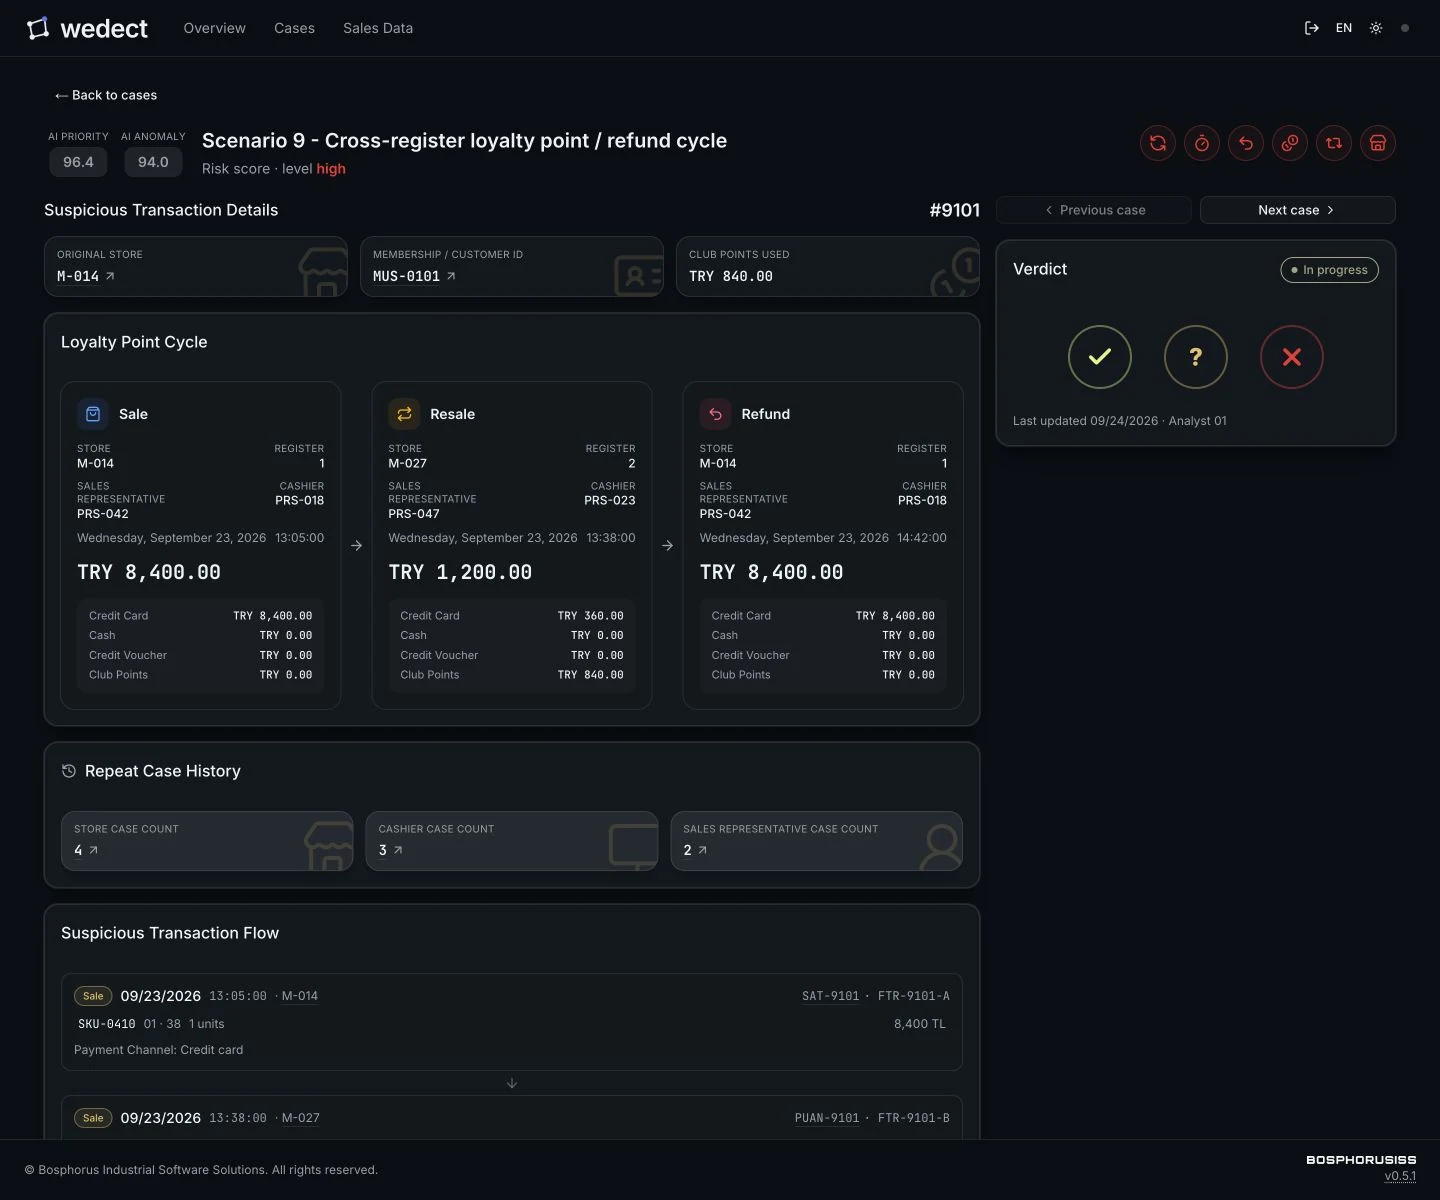Toggle the sun theme icon

tap(1376, 28)
